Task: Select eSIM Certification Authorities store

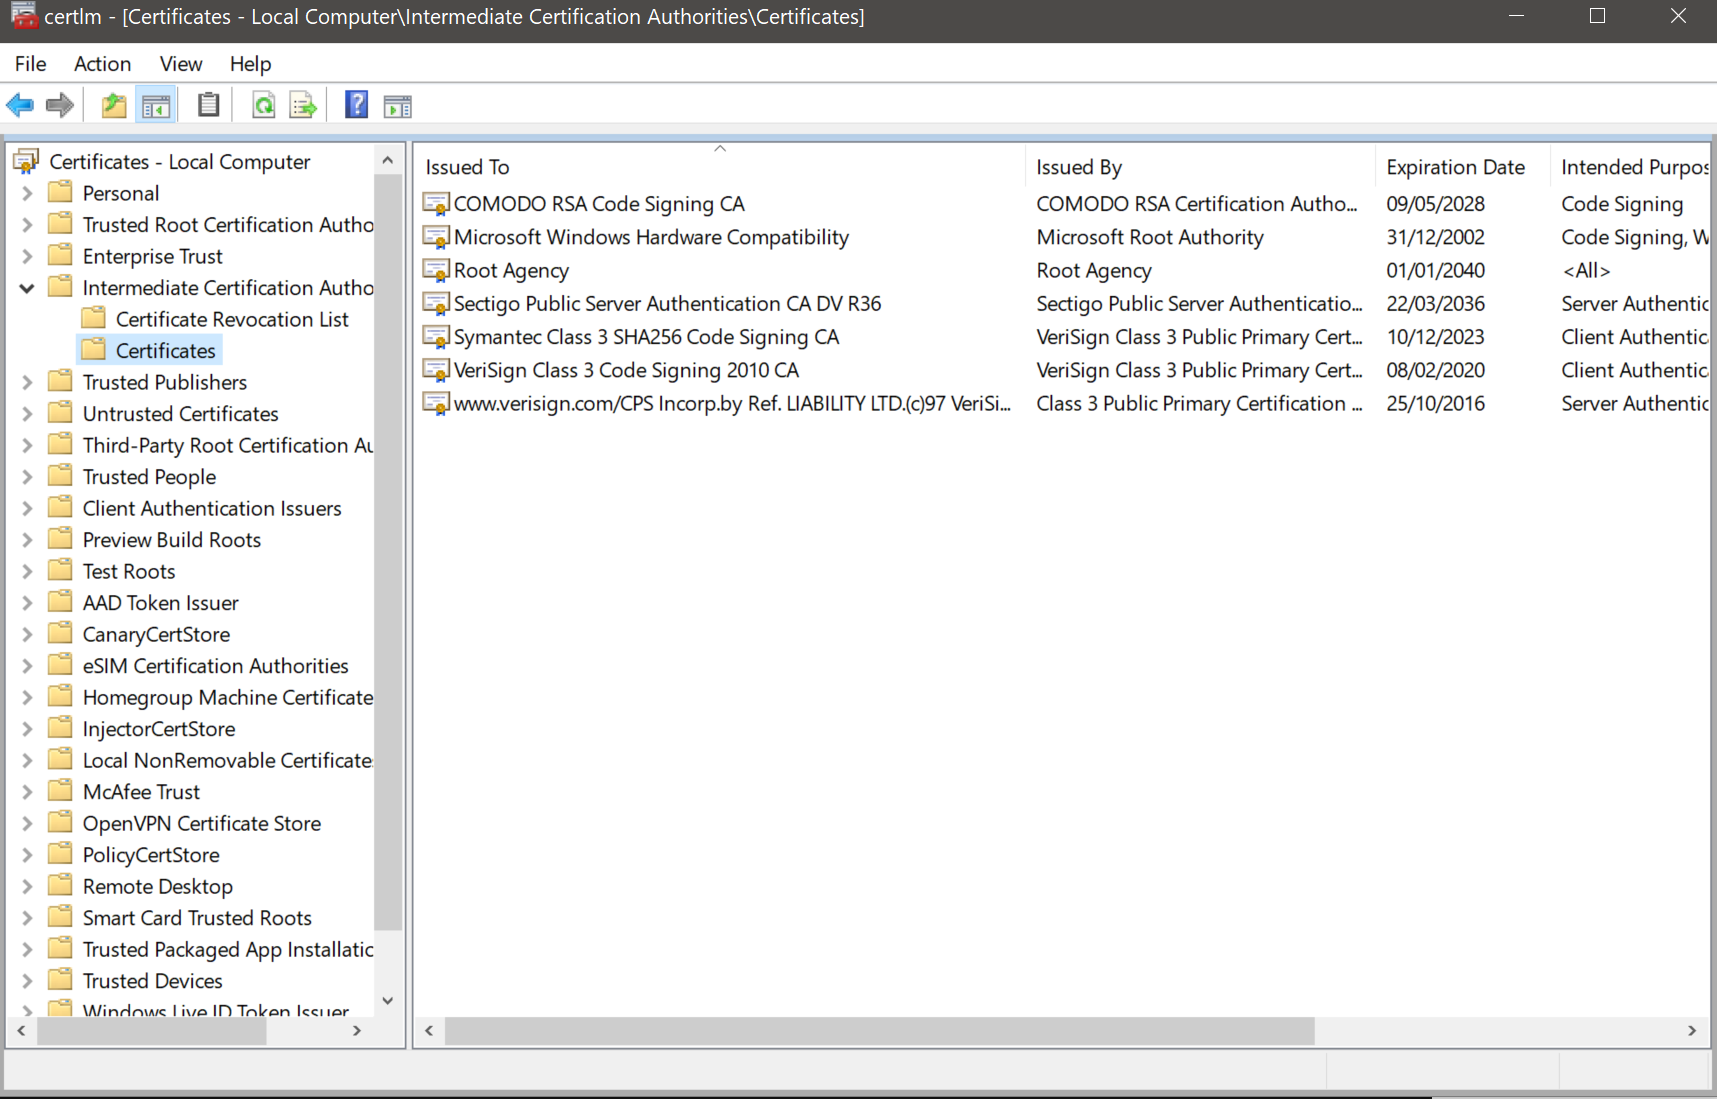Action: (x=216, y=666)
